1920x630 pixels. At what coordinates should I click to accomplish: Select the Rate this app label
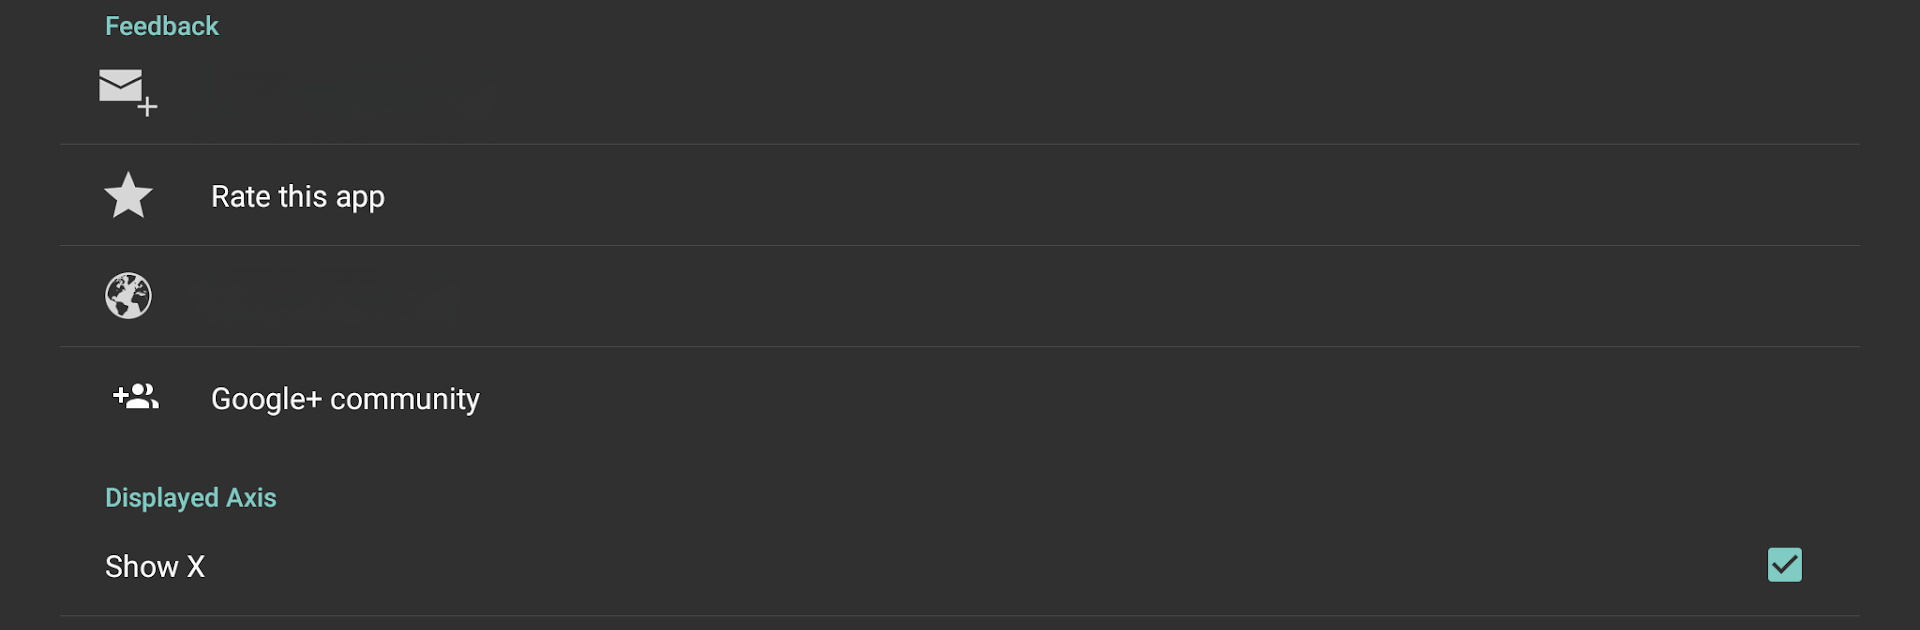coord(298,197)
